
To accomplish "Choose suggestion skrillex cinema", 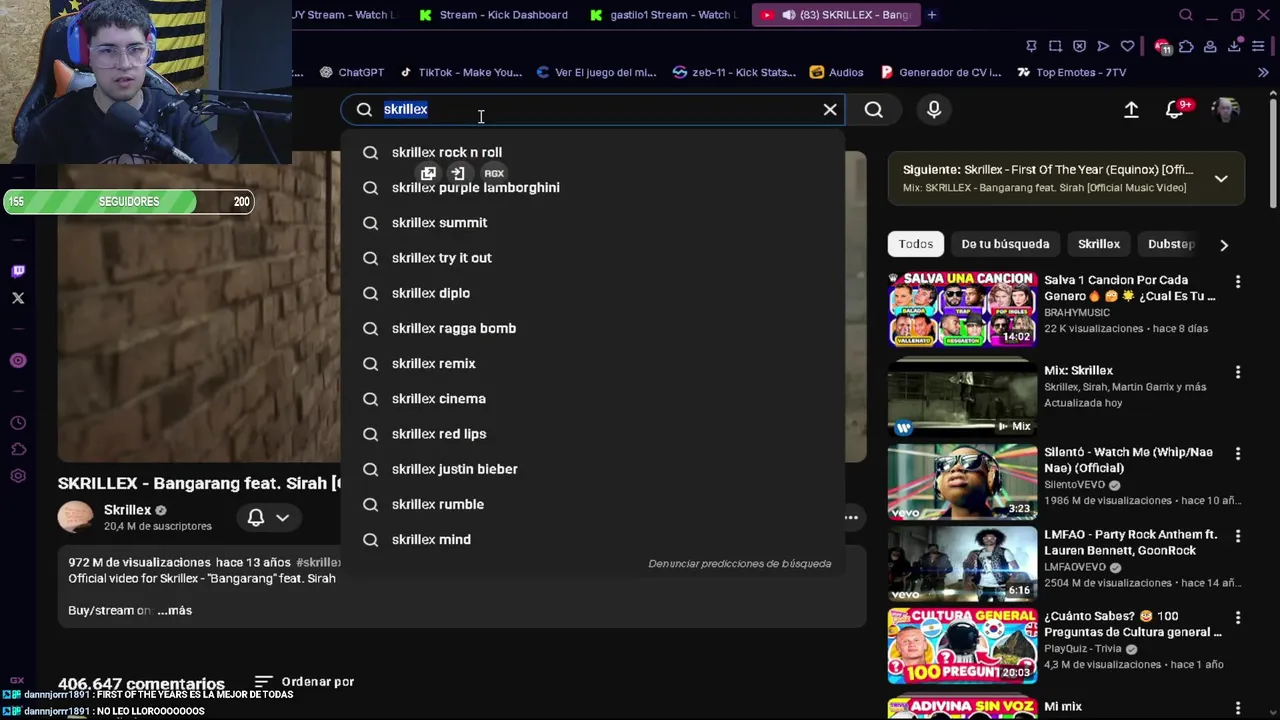I will 593,399.
